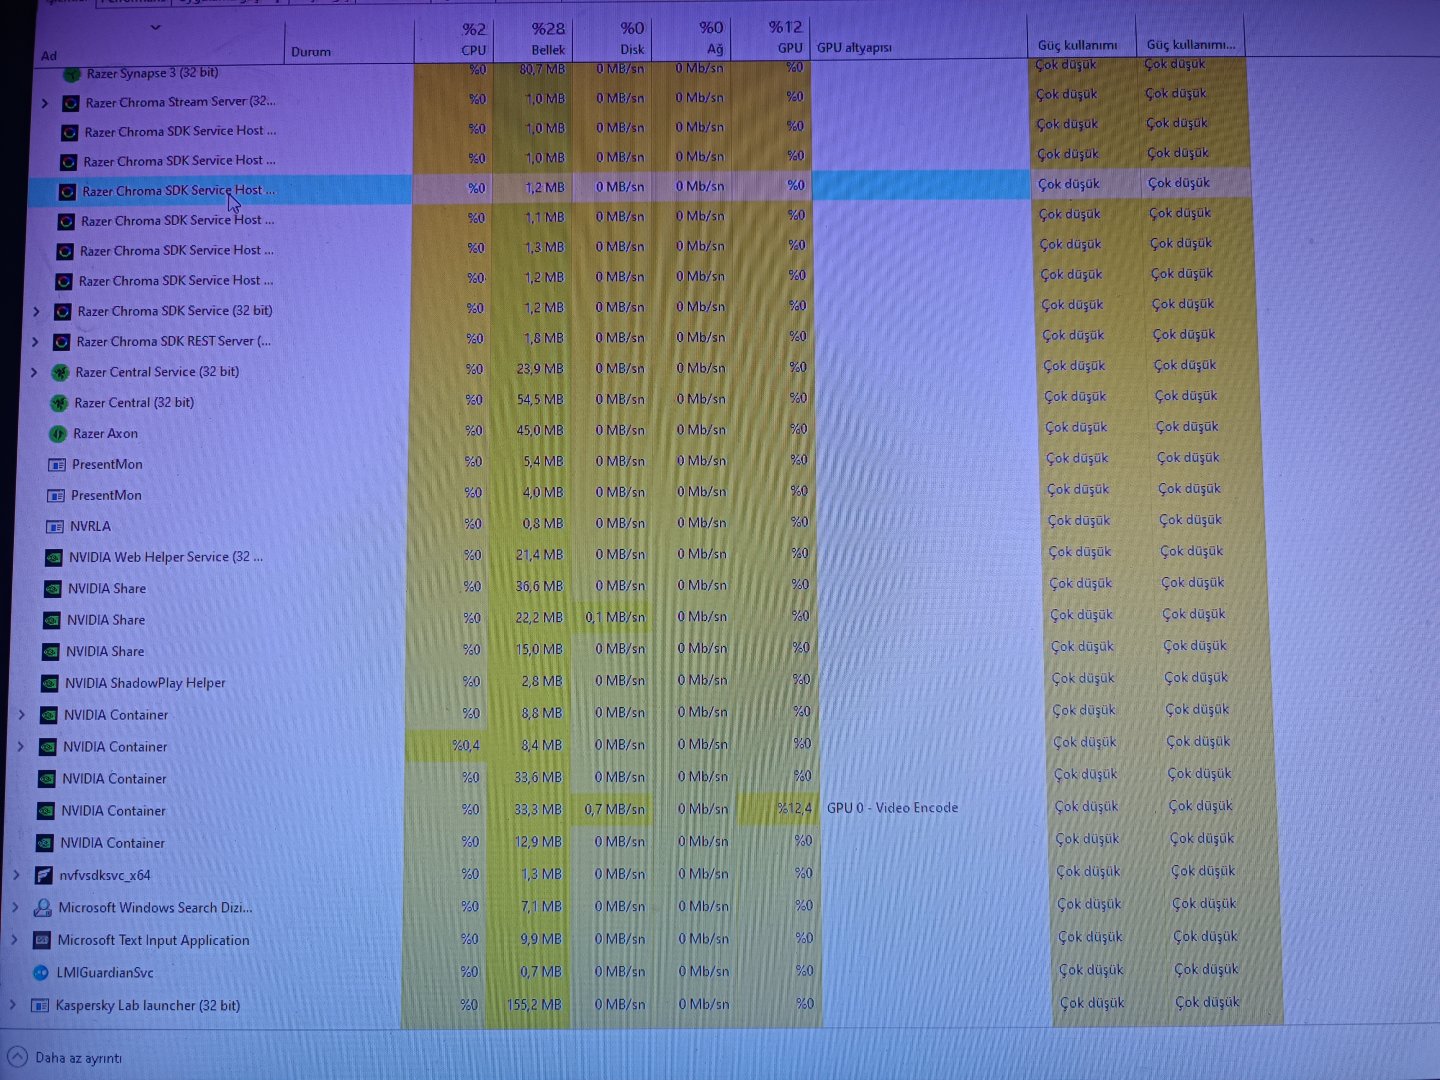Expand the Razer Chroma SDK Service (32 bit) row

(36, 312)
